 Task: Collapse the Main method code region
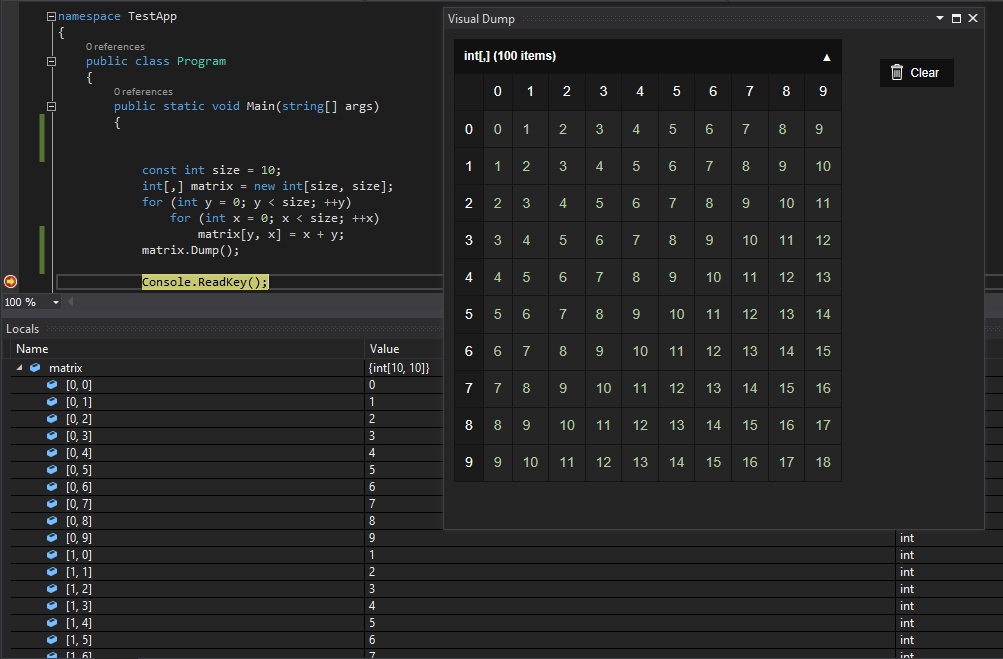click(x=51, y=106)
